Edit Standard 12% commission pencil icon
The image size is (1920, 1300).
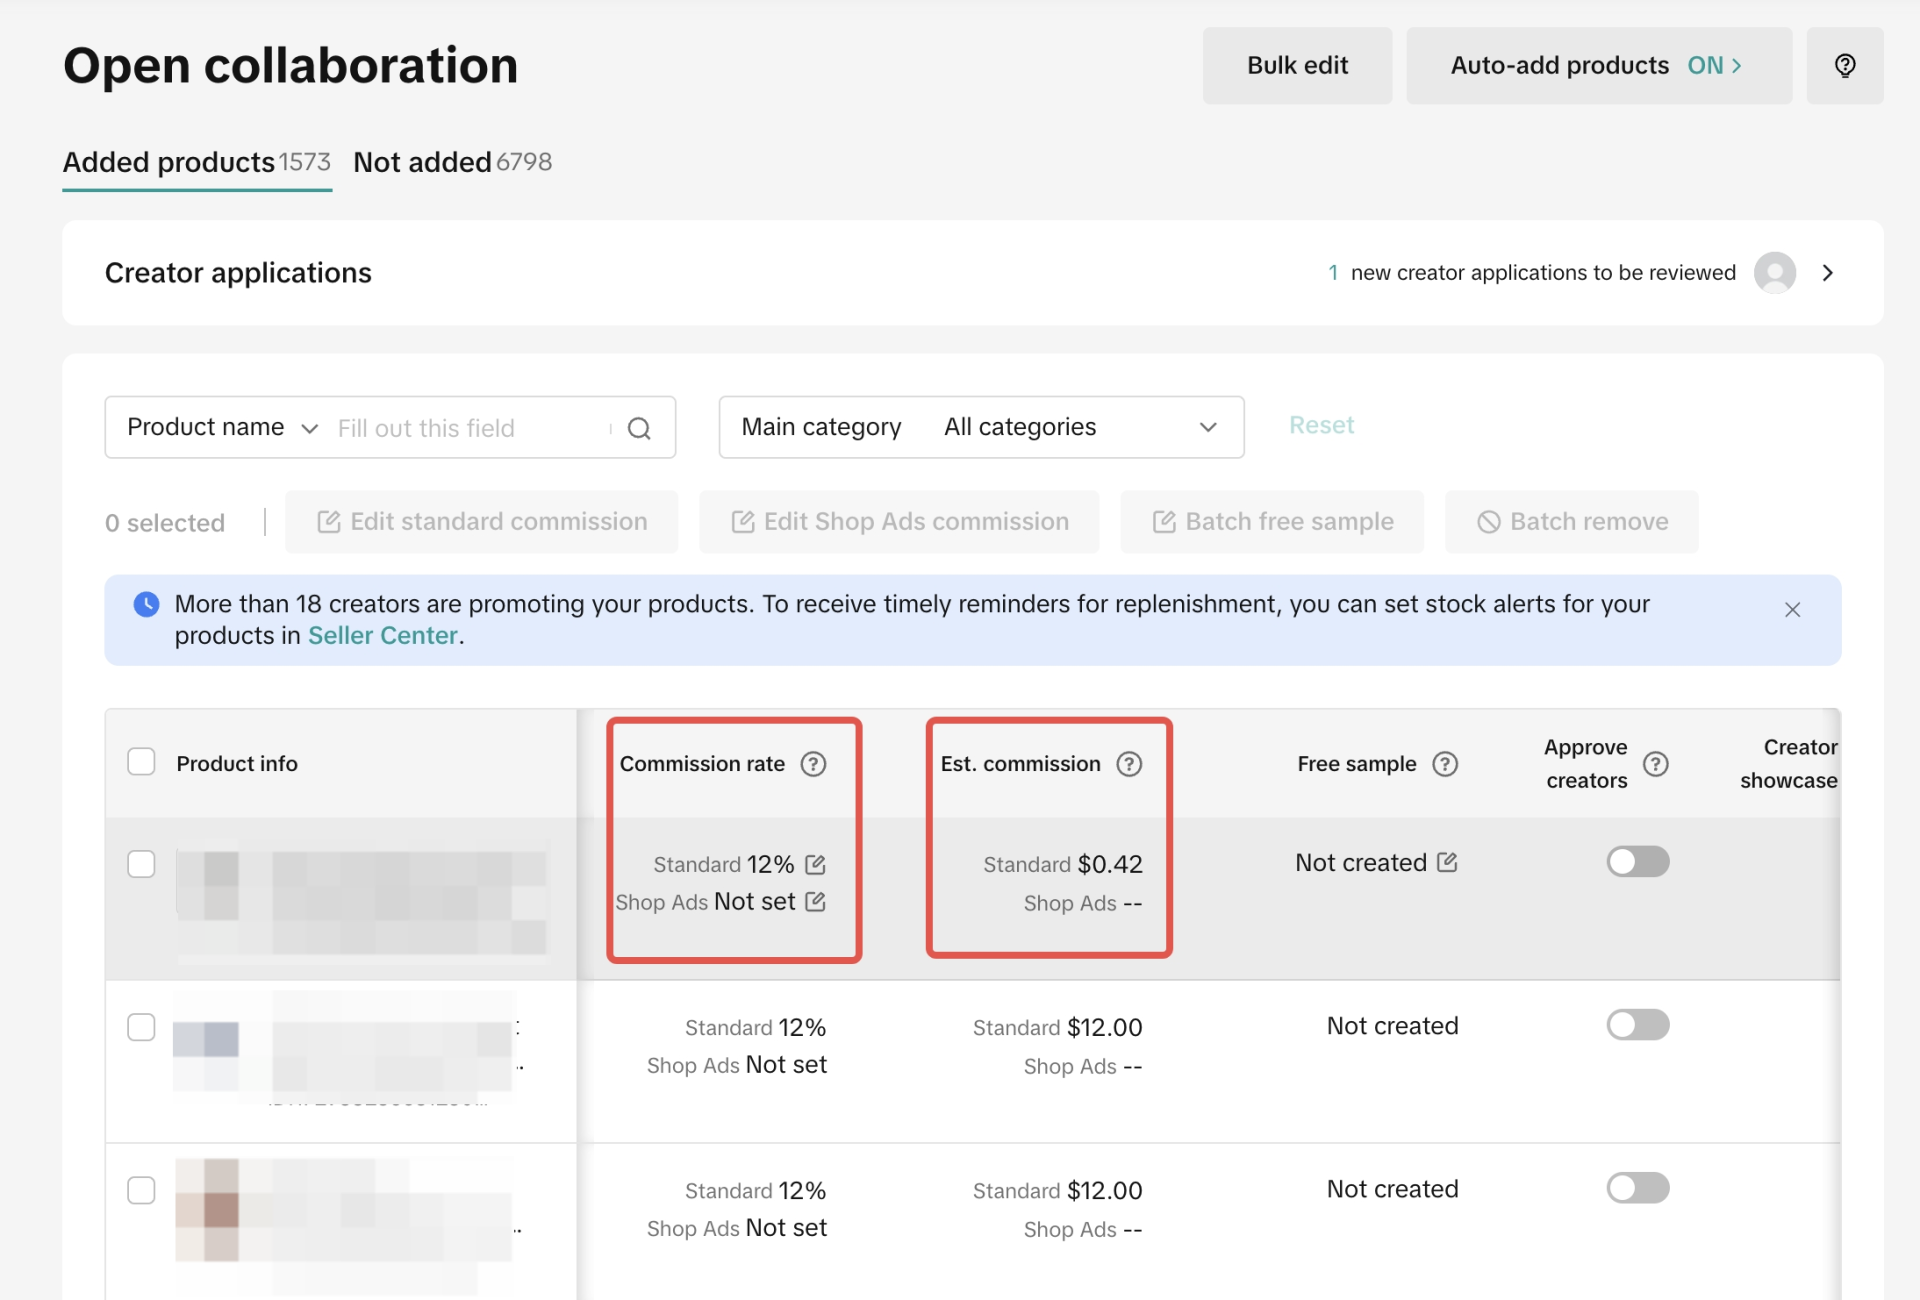[815, 864]
